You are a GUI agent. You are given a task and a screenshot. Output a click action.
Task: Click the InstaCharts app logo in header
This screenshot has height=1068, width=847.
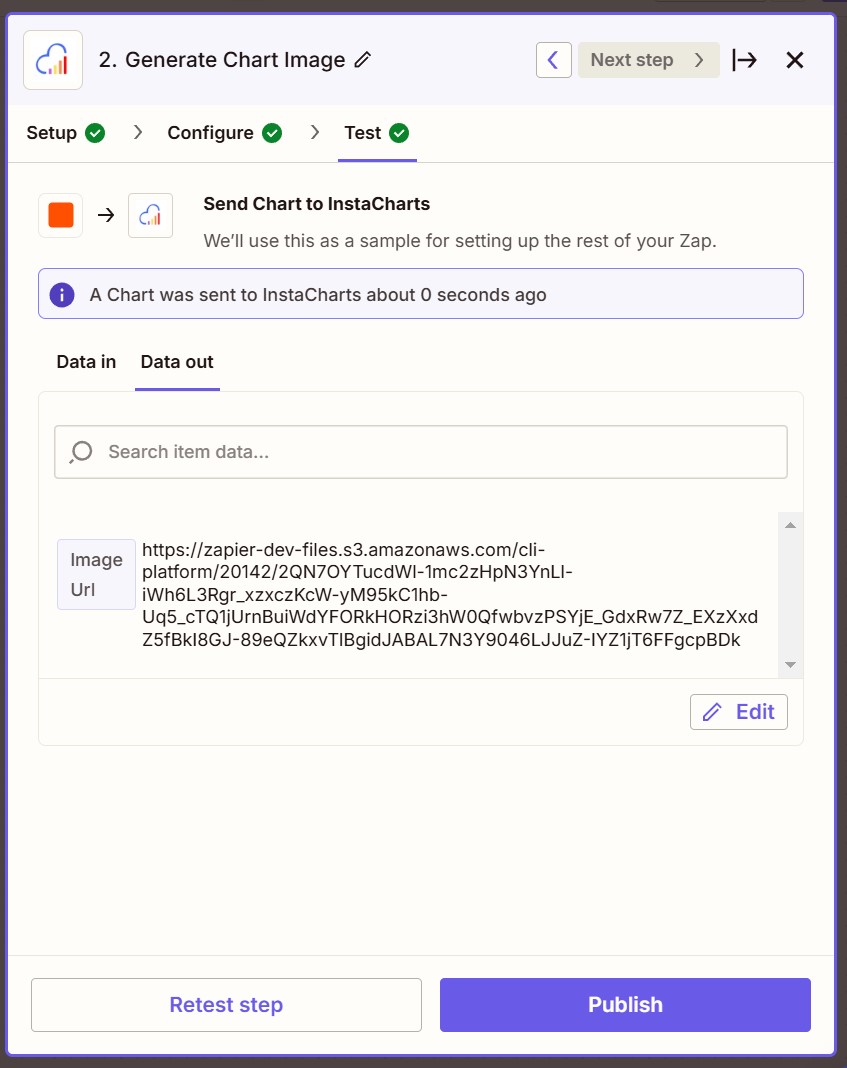(53, 60)
